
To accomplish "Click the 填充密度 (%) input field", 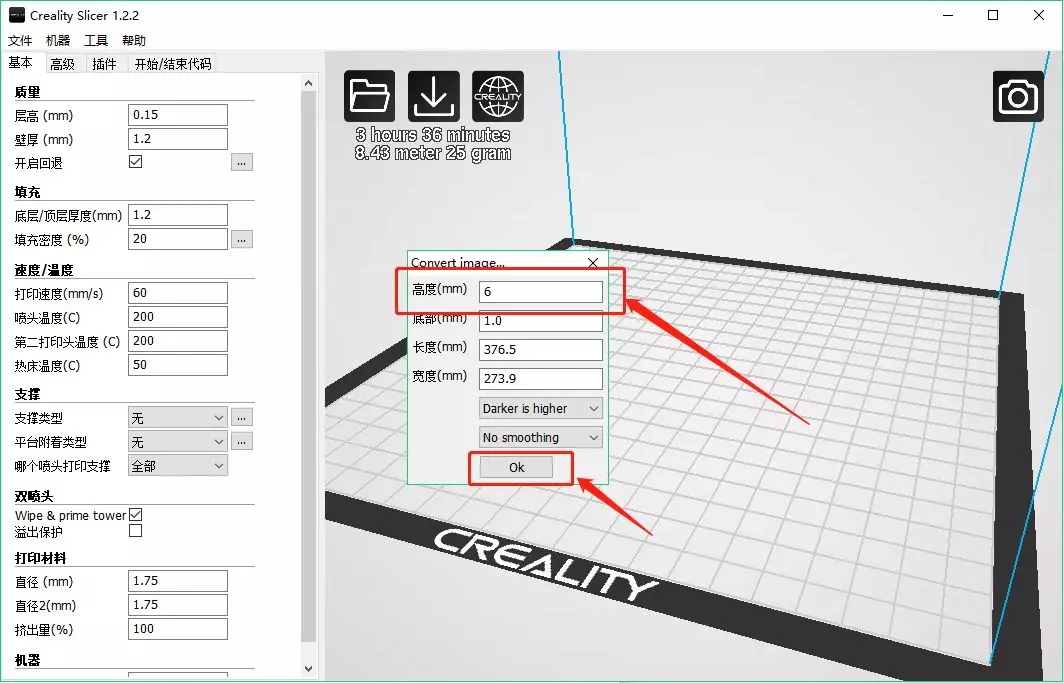I will (x=178, y=239).
